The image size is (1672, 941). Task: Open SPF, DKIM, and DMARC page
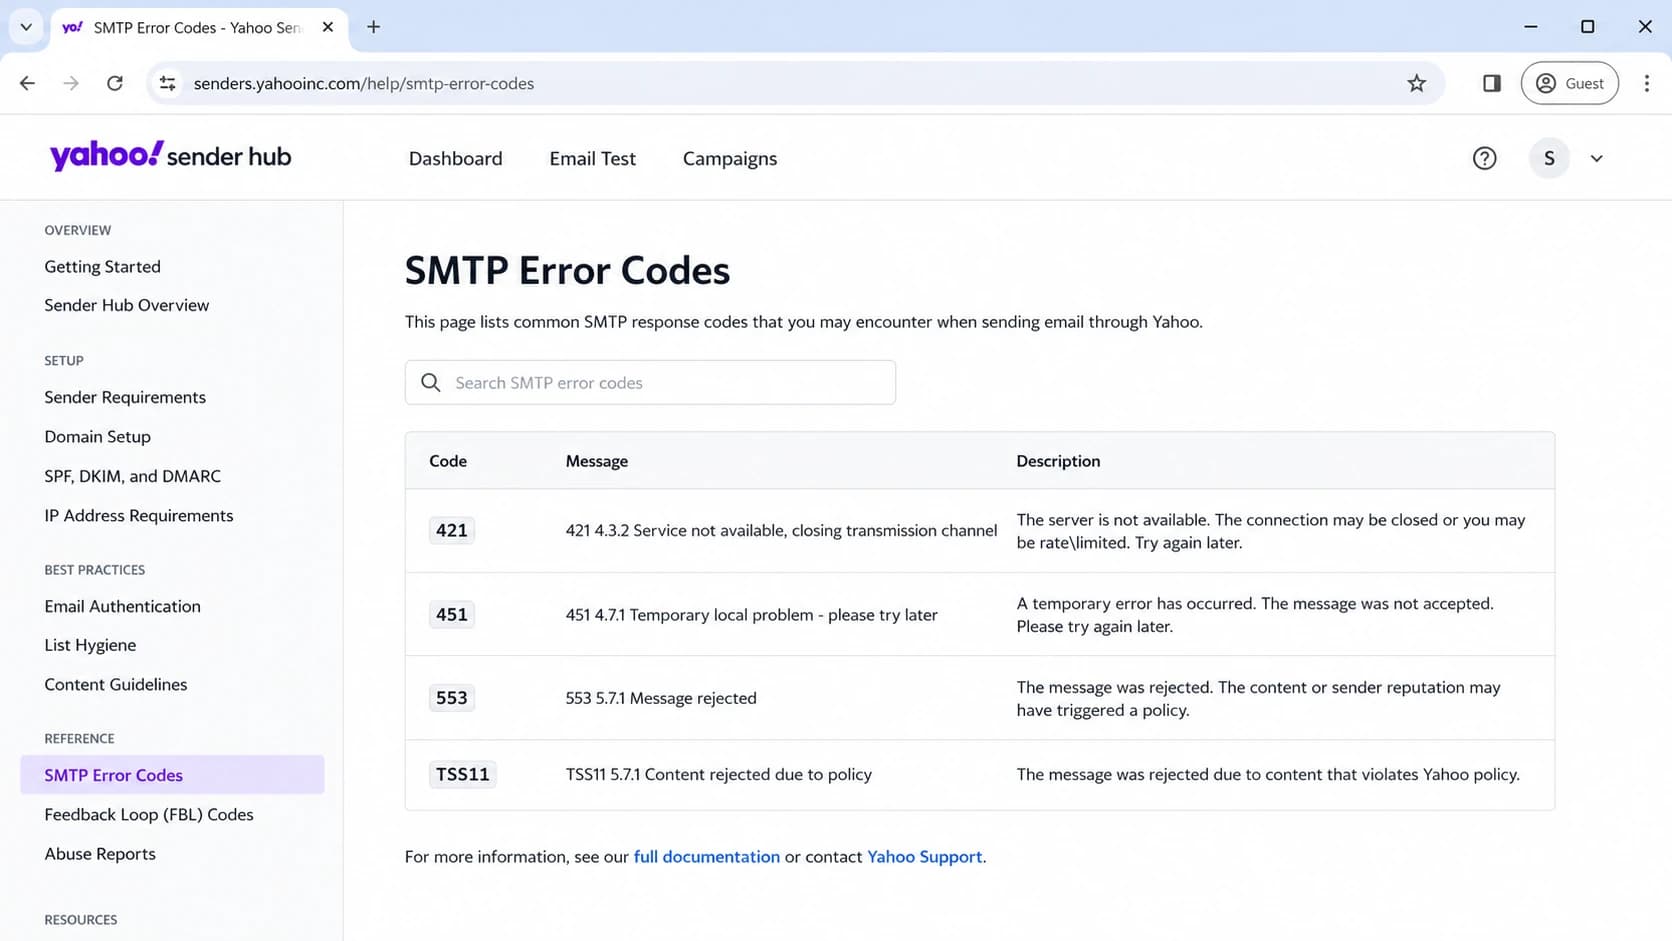click(x=132, y=476)
